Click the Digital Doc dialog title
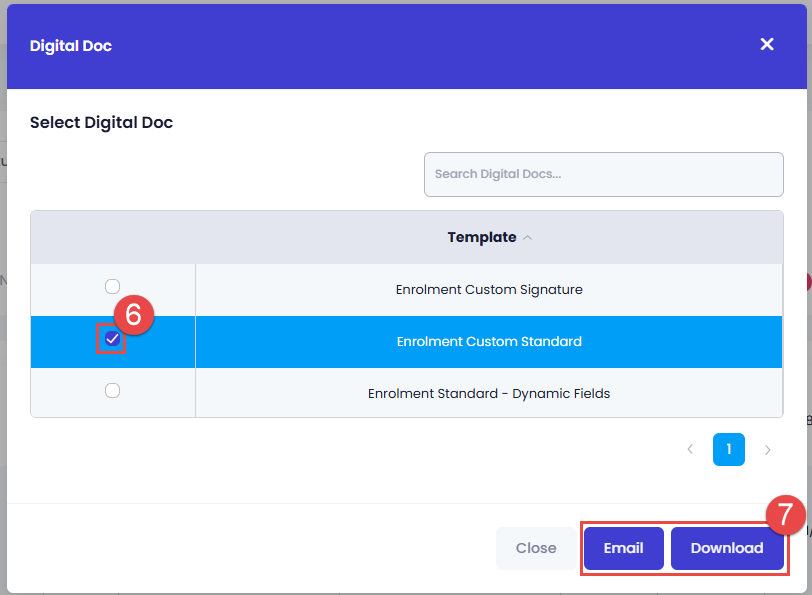812x595 pixels. point(71,46)
